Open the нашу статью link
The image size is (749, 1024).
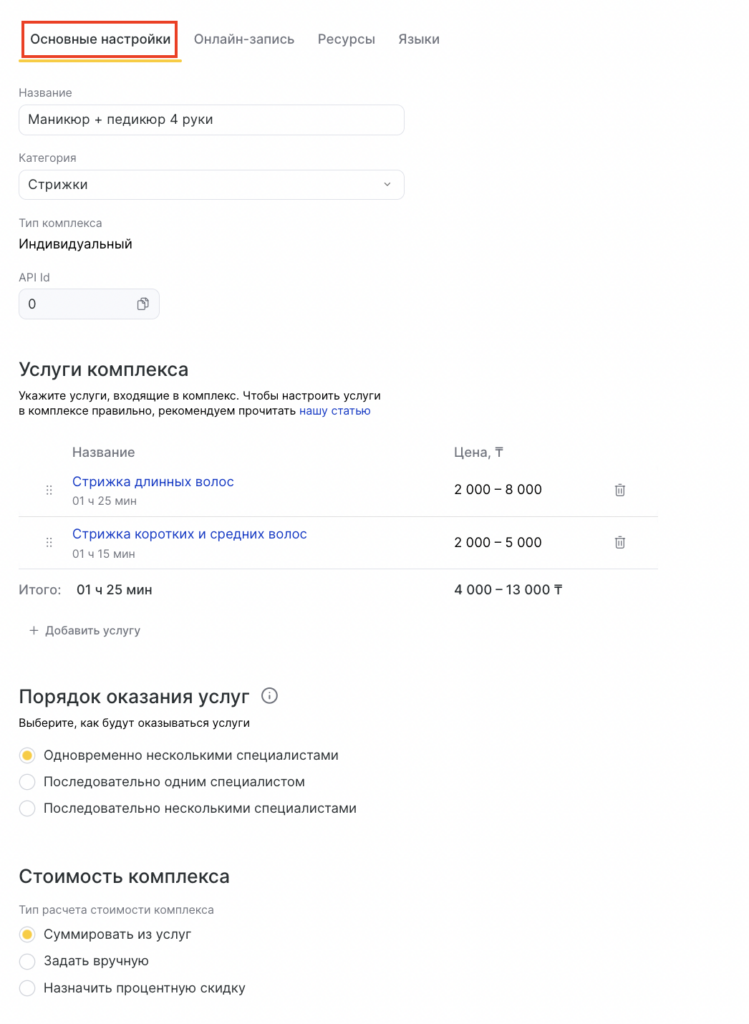[x=334, y=411]
